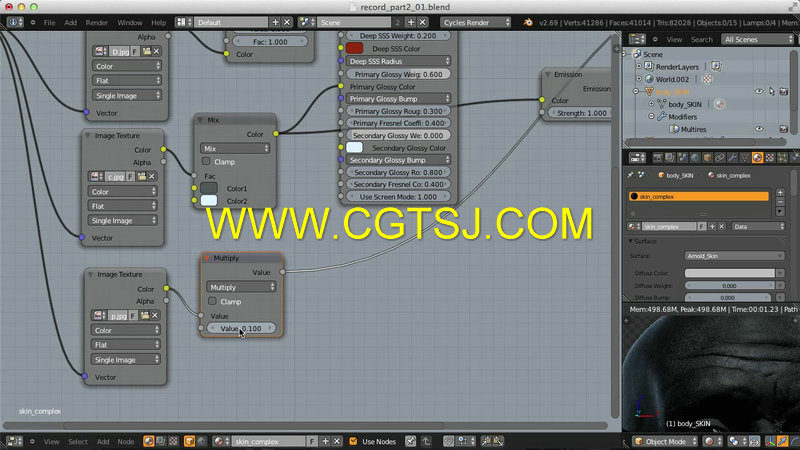Select material shader tree icon in node editor header

click(148, 441)
